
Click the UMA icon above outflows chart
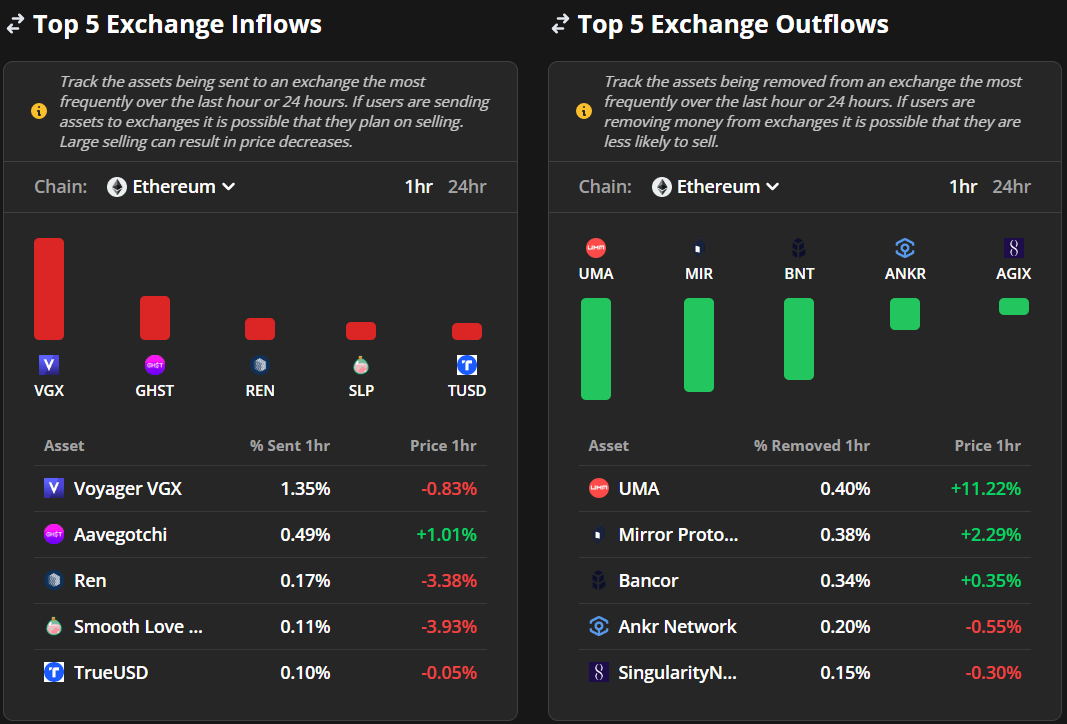click(595, 248)
